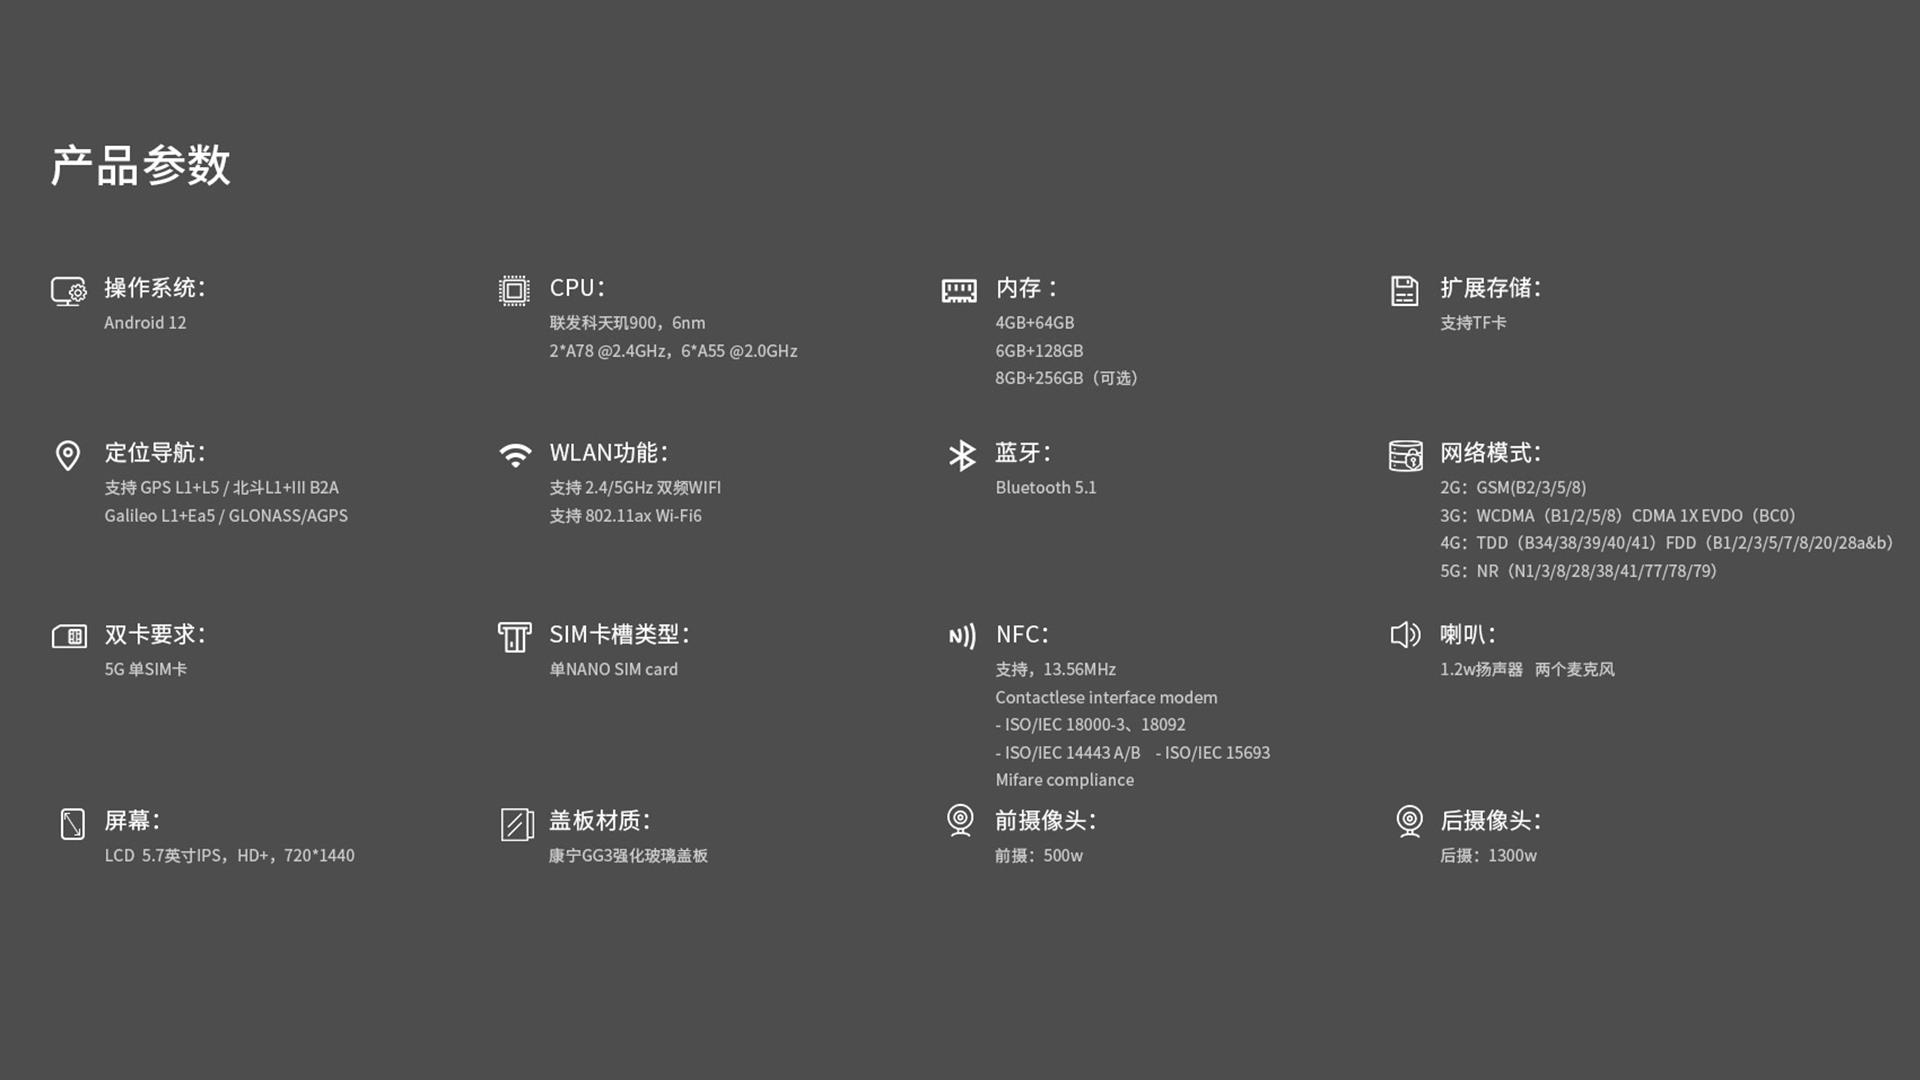The width and height of the screenshot is (1920, 1080).
Task: Click the WLAN wifi signal icon
Action: pyautogui.click(x=515, y=456)
